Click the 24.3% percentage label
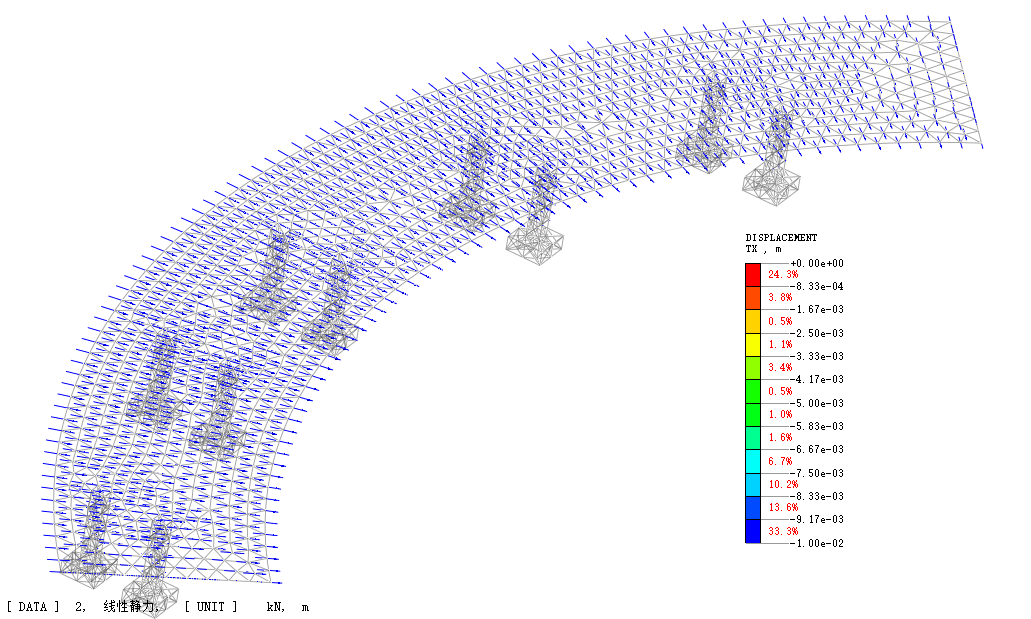1031x619 pixels. click(x=782, y=274)
